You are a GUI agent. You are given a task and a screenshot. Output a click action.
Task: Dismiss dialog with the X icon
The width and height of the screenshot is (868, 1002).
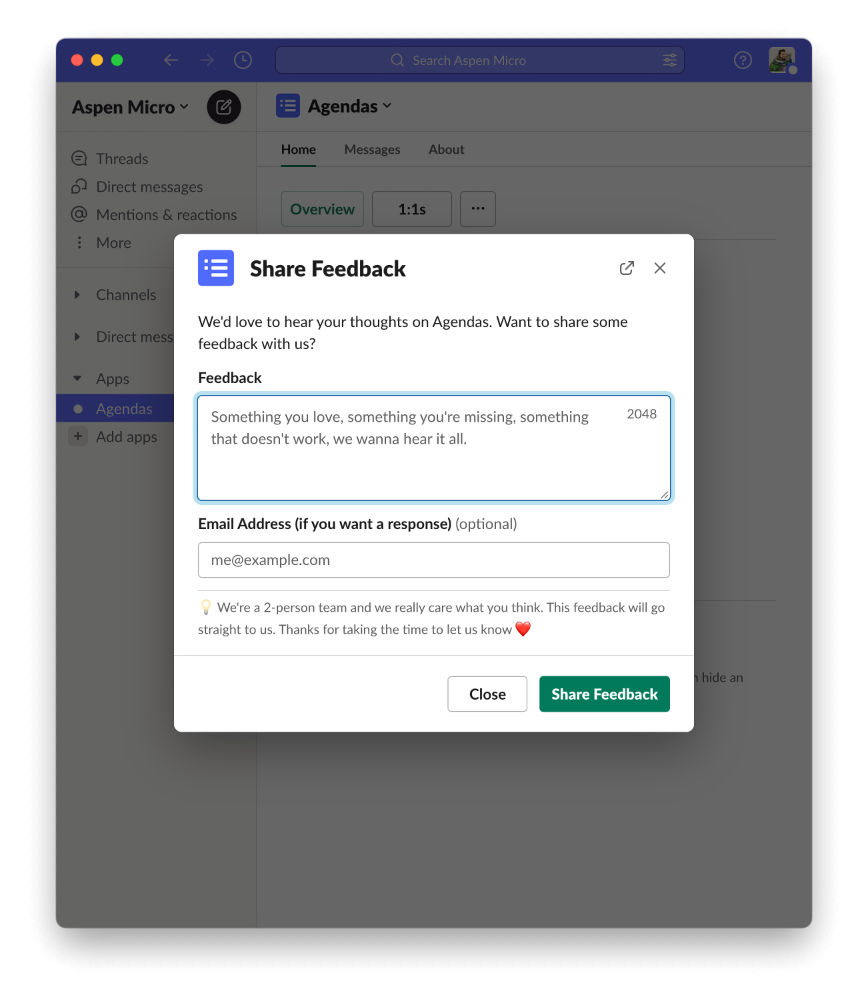point(660,268)
